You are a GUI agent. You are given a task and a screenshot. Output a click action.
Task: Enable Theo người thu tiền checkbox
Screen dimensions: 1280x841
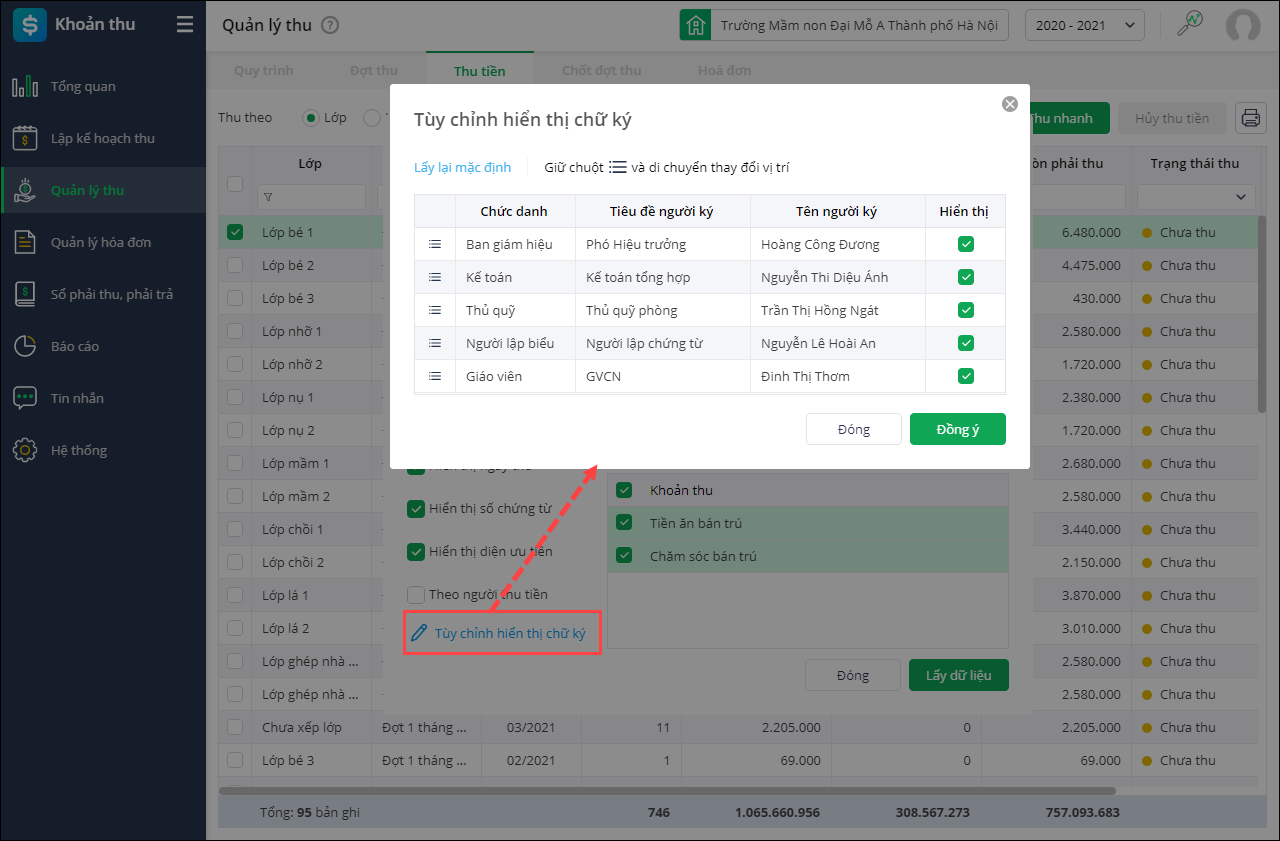click(416, 595)
